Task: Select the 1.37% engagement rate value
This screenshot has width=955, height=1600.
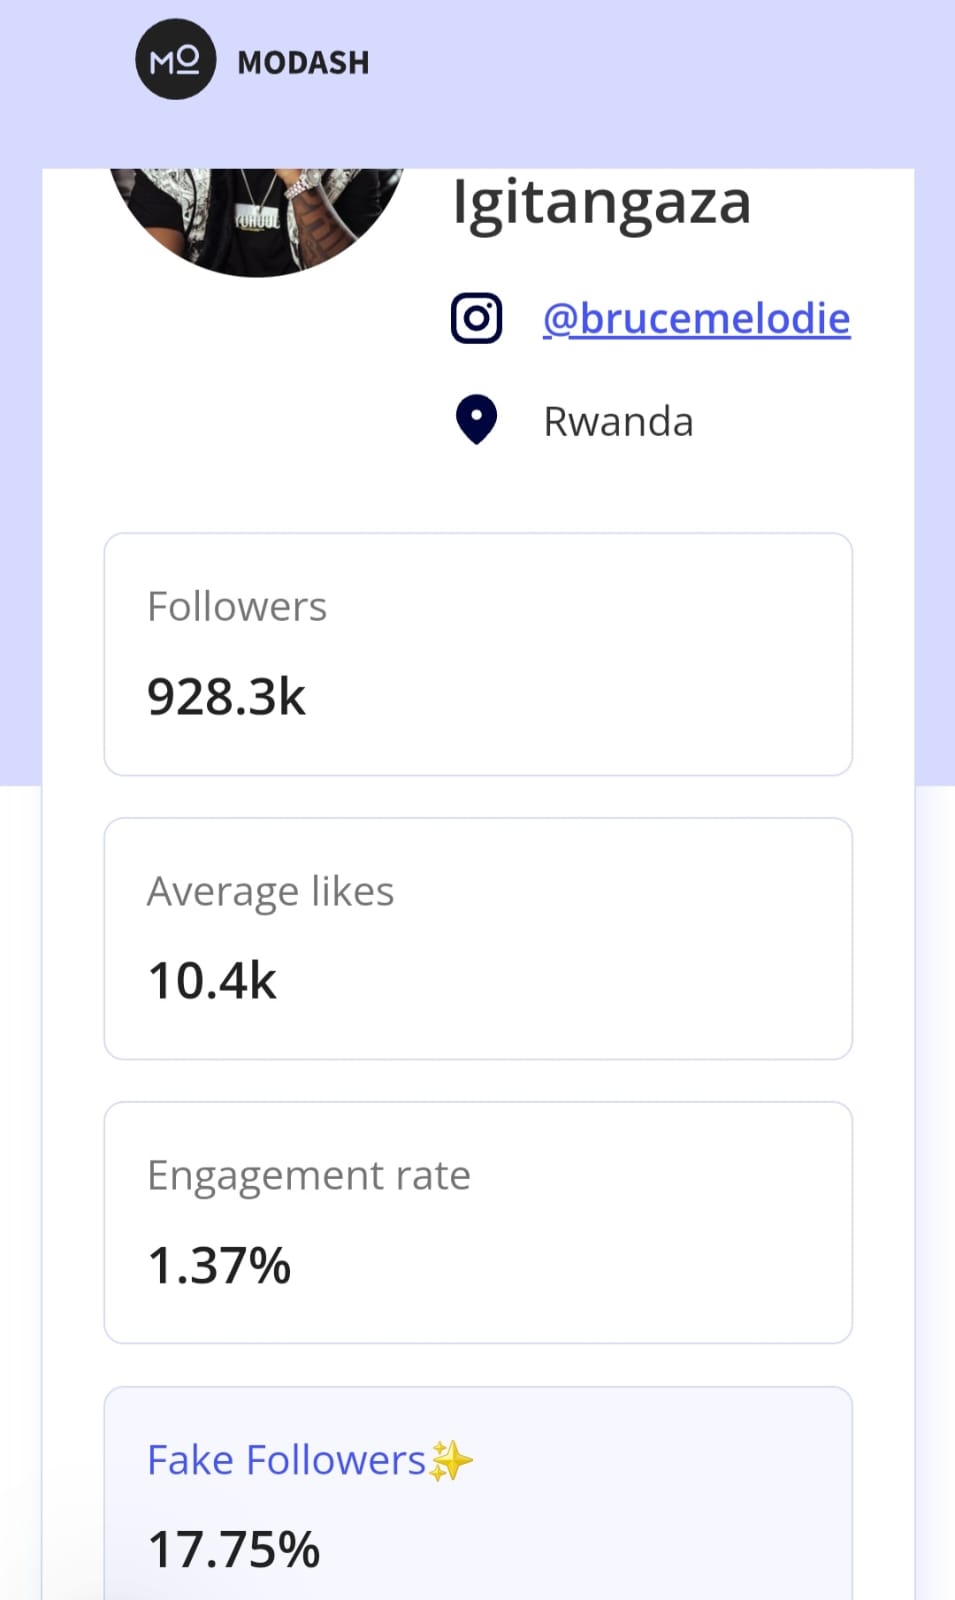Action: pyautogui.click(x=219, y=1266)
